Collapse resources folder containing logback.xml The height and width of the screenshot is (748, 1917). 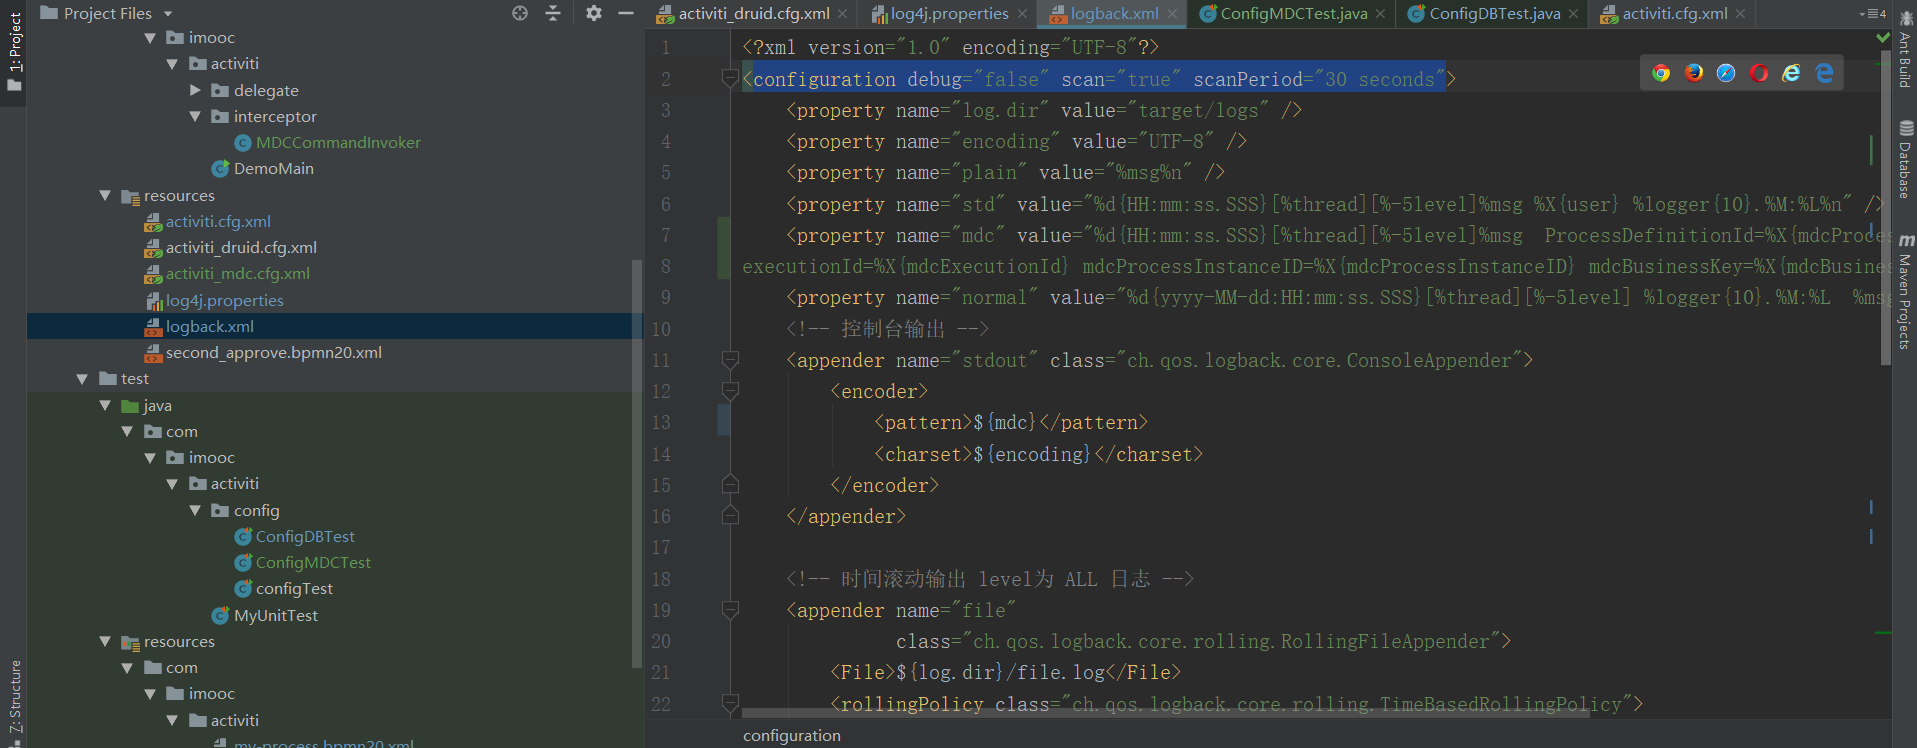click(105, 195)
